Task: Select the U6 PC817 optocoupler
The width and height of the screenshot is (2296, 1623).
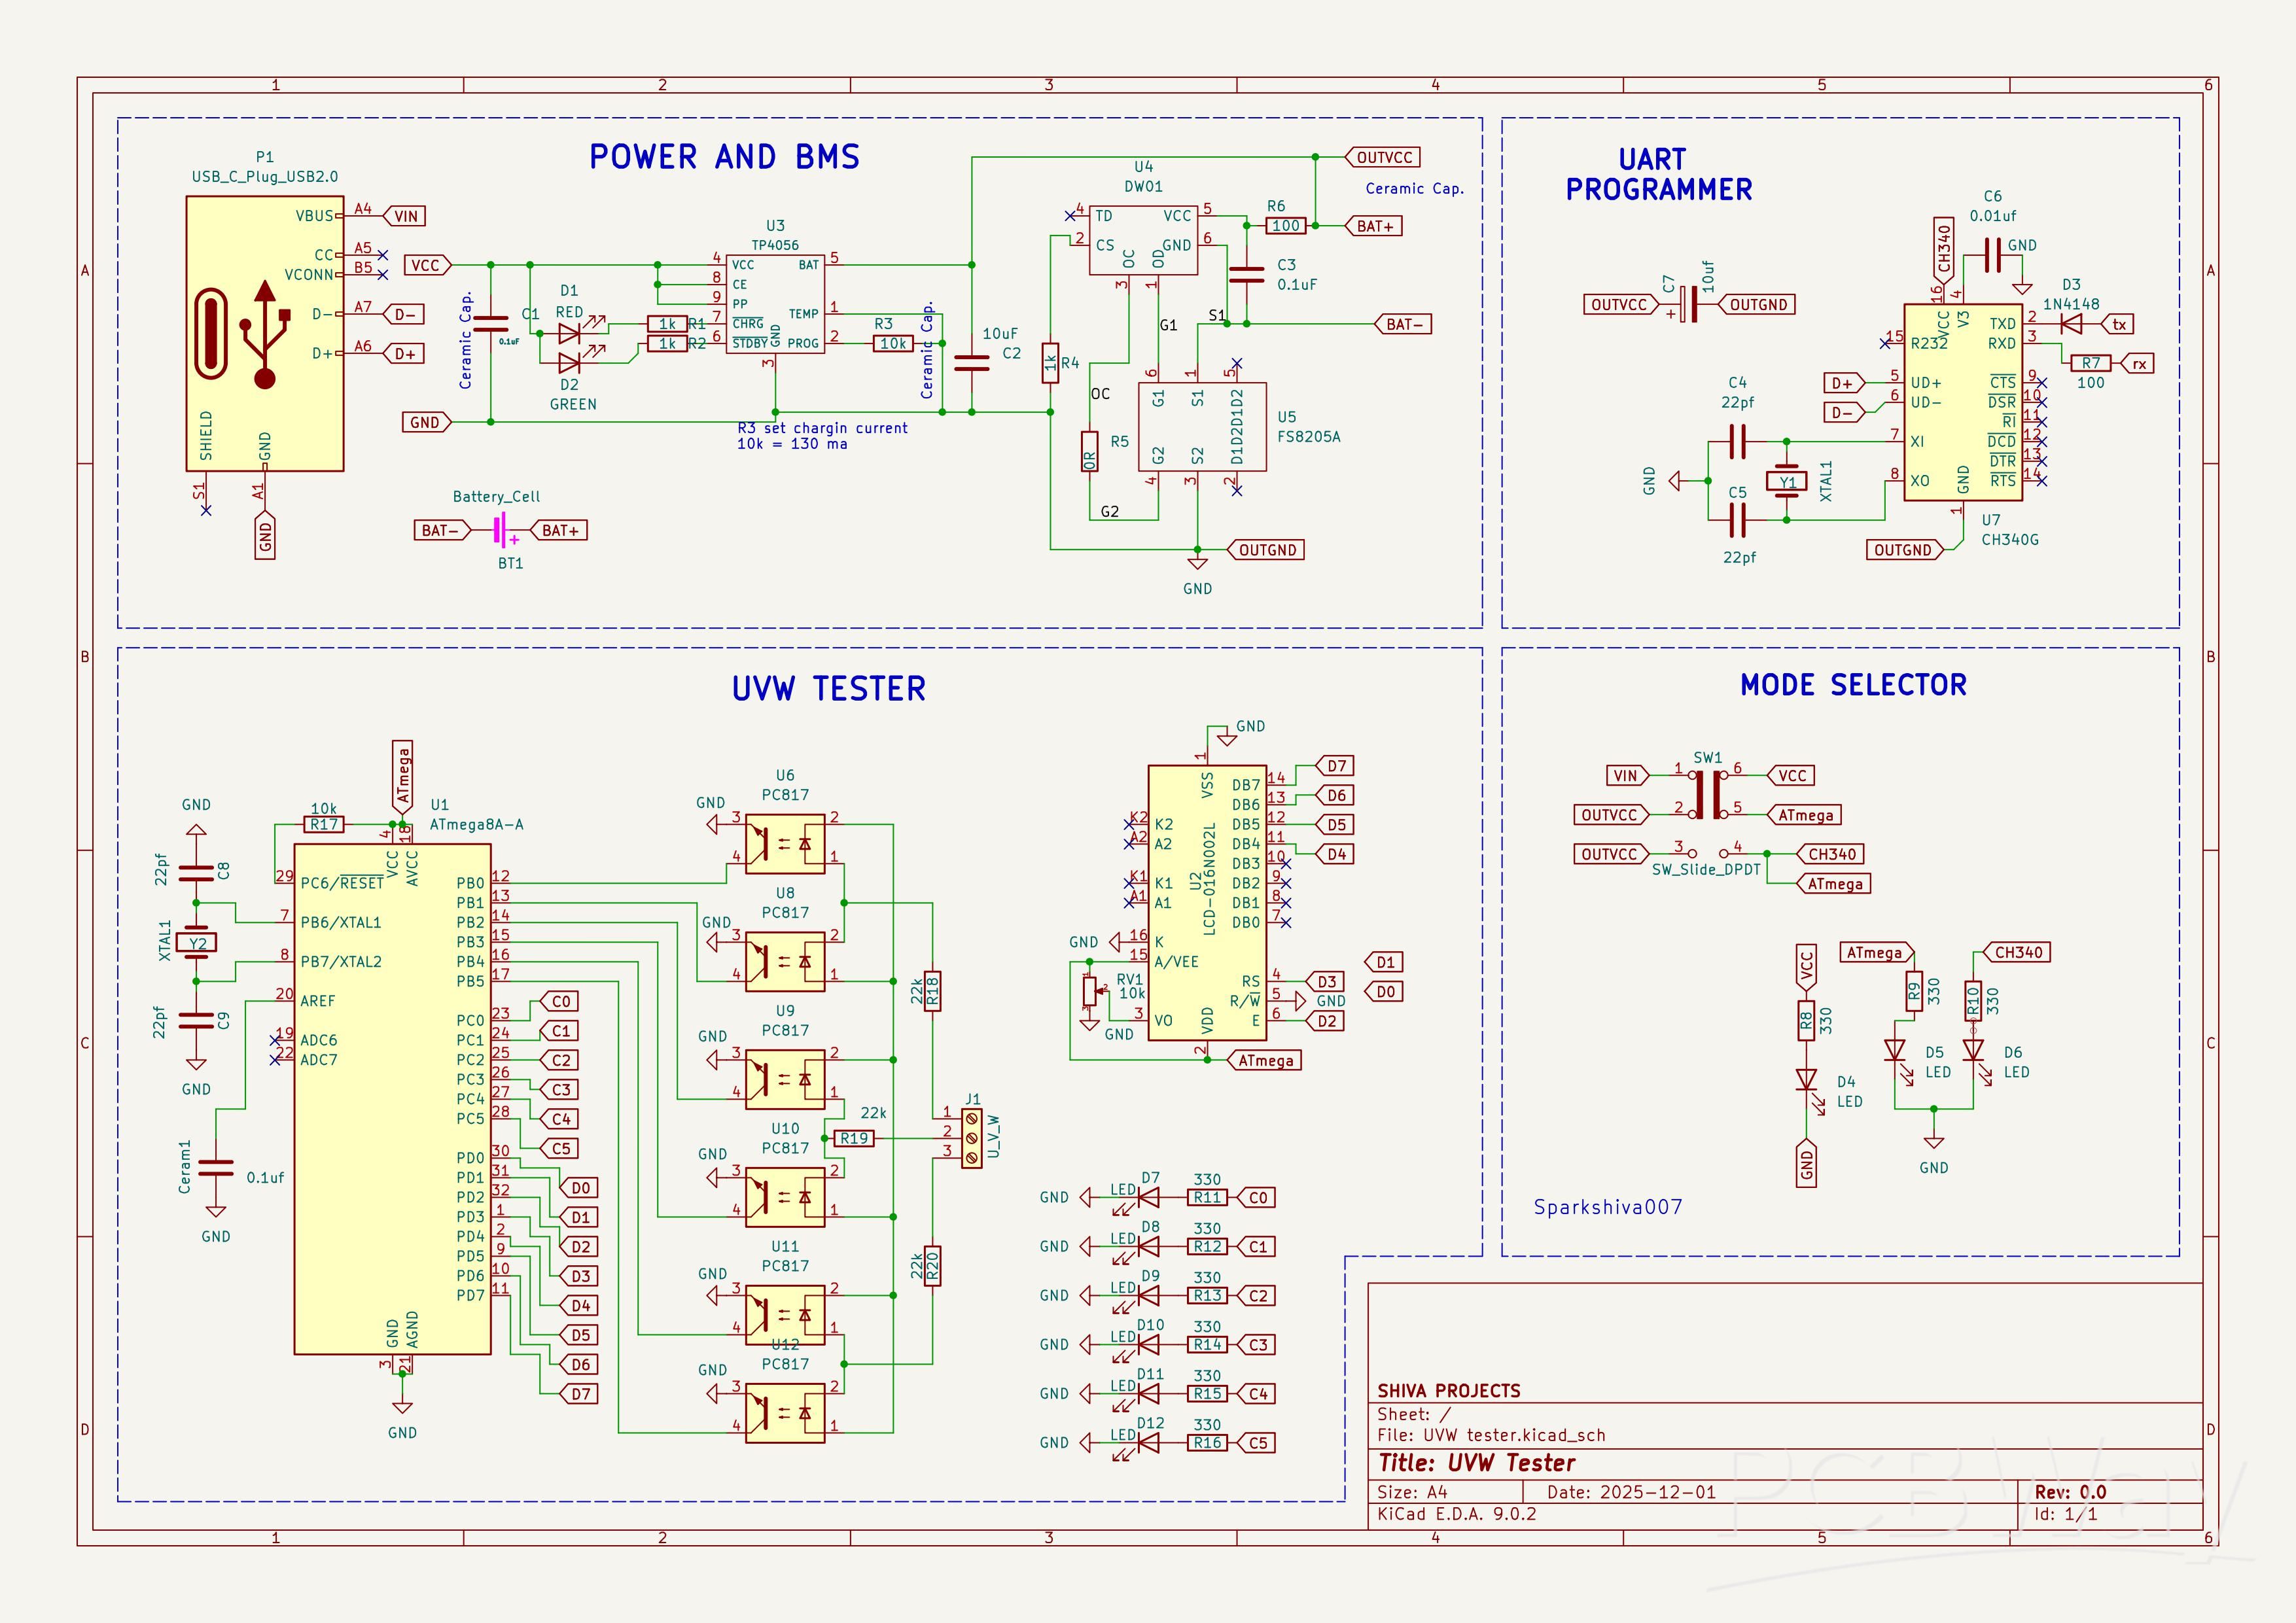Action: 785,844
